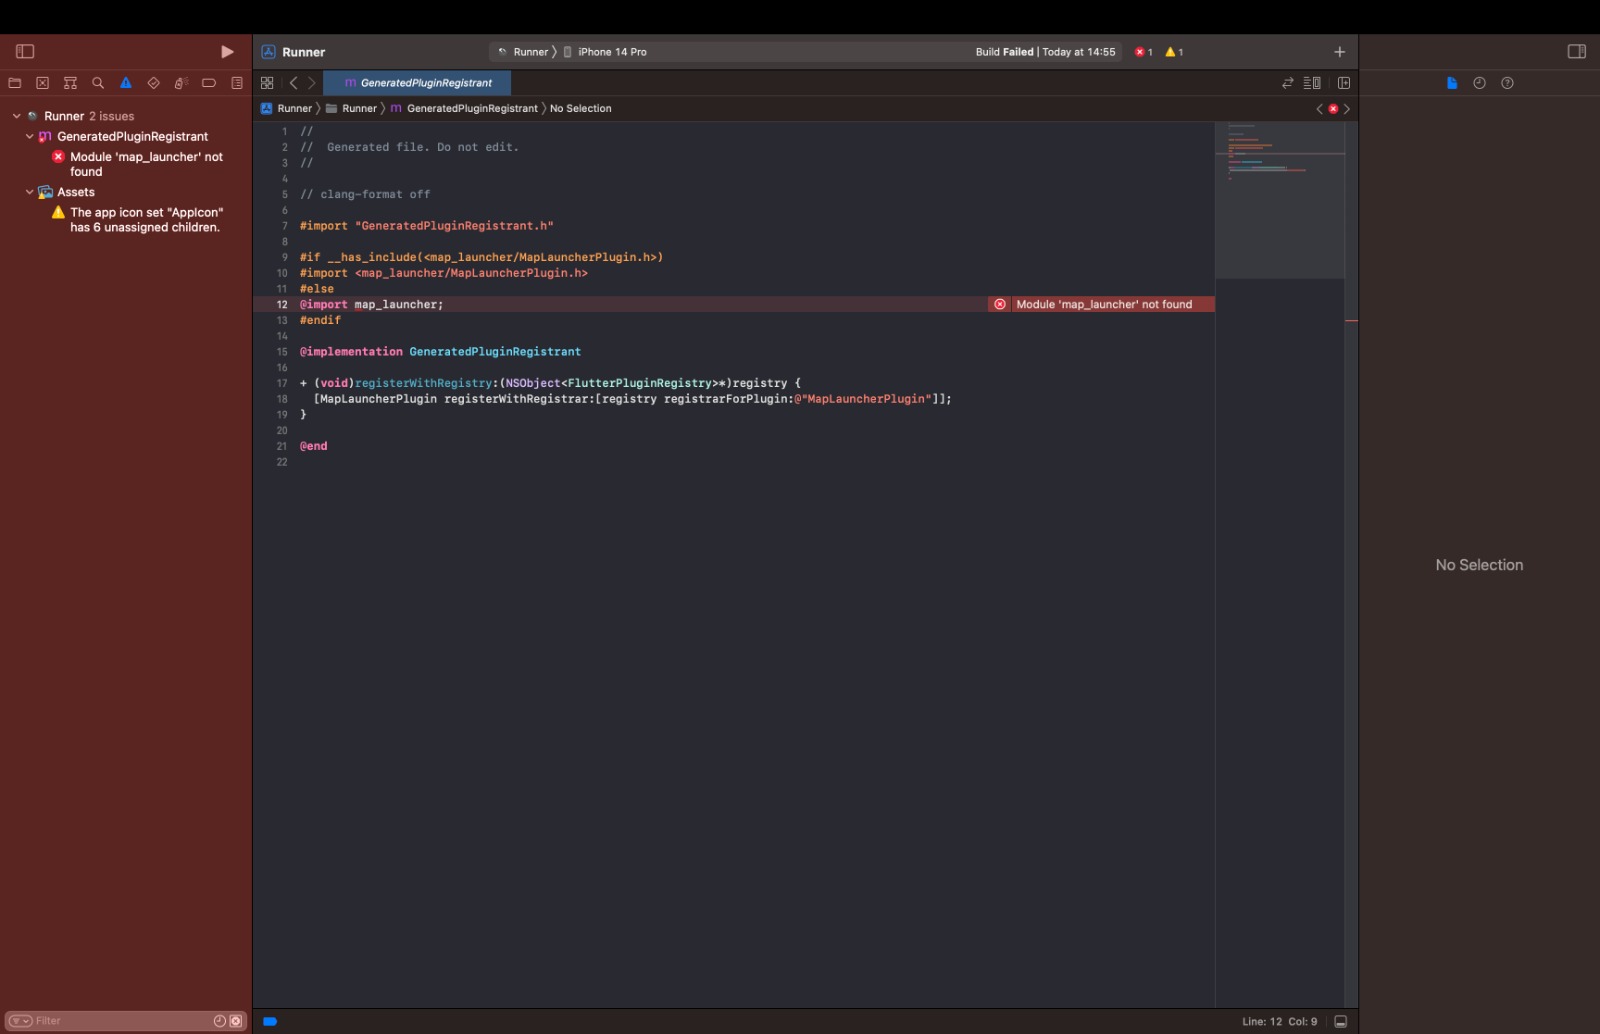This screenshot has width=1600, height=1034.
Task: Open the Report navigator
Action: click(x=235, y=83)
